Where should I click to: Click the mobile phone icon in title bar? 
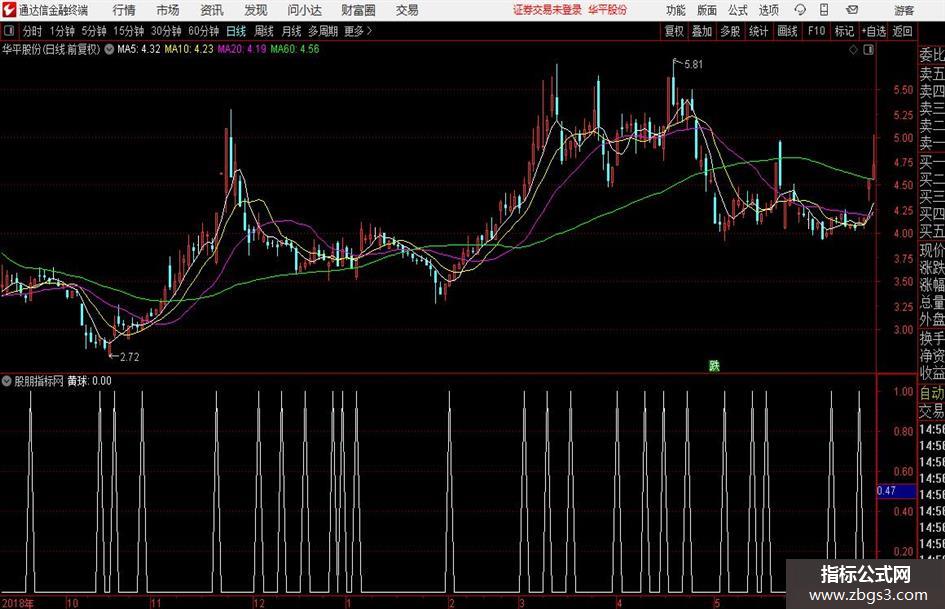click(x=824, y=10)
